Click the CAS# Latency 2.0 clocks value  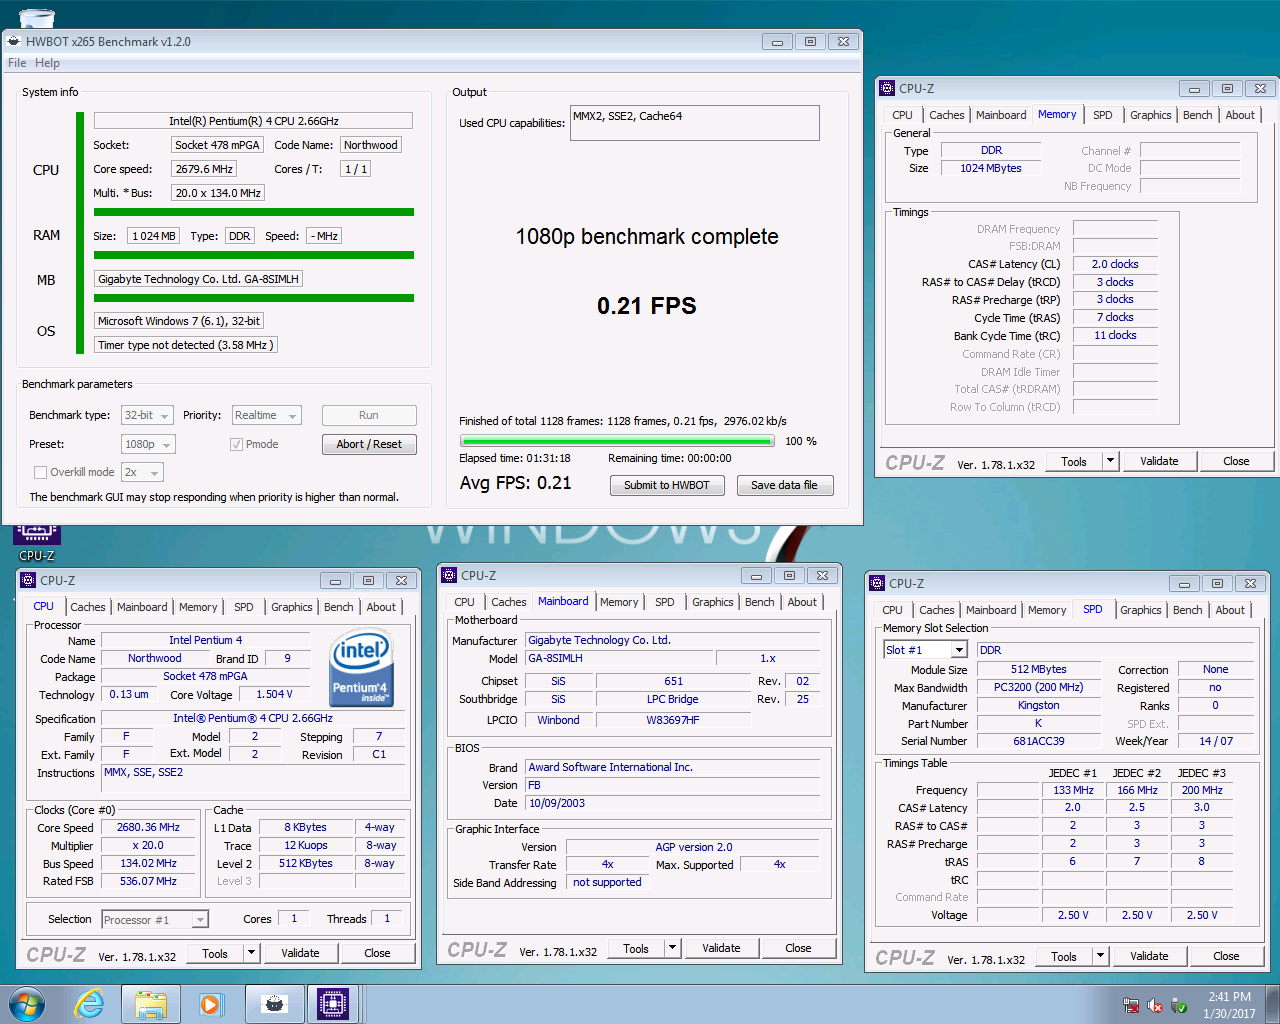click(x=1115, y=264)
